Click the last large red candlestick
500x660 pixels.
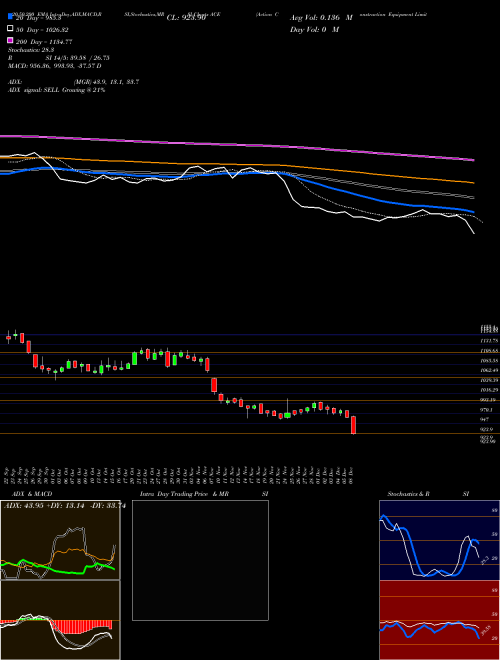[354, 425]
